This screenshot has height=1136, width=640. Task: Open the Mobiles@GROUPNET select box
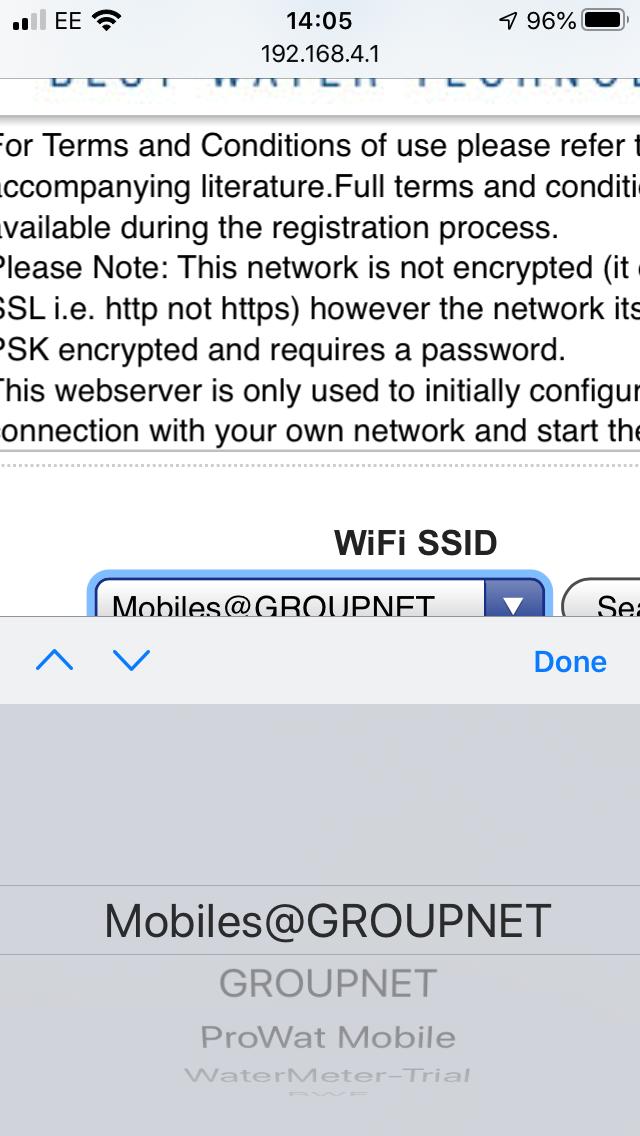tap(320, 598)
